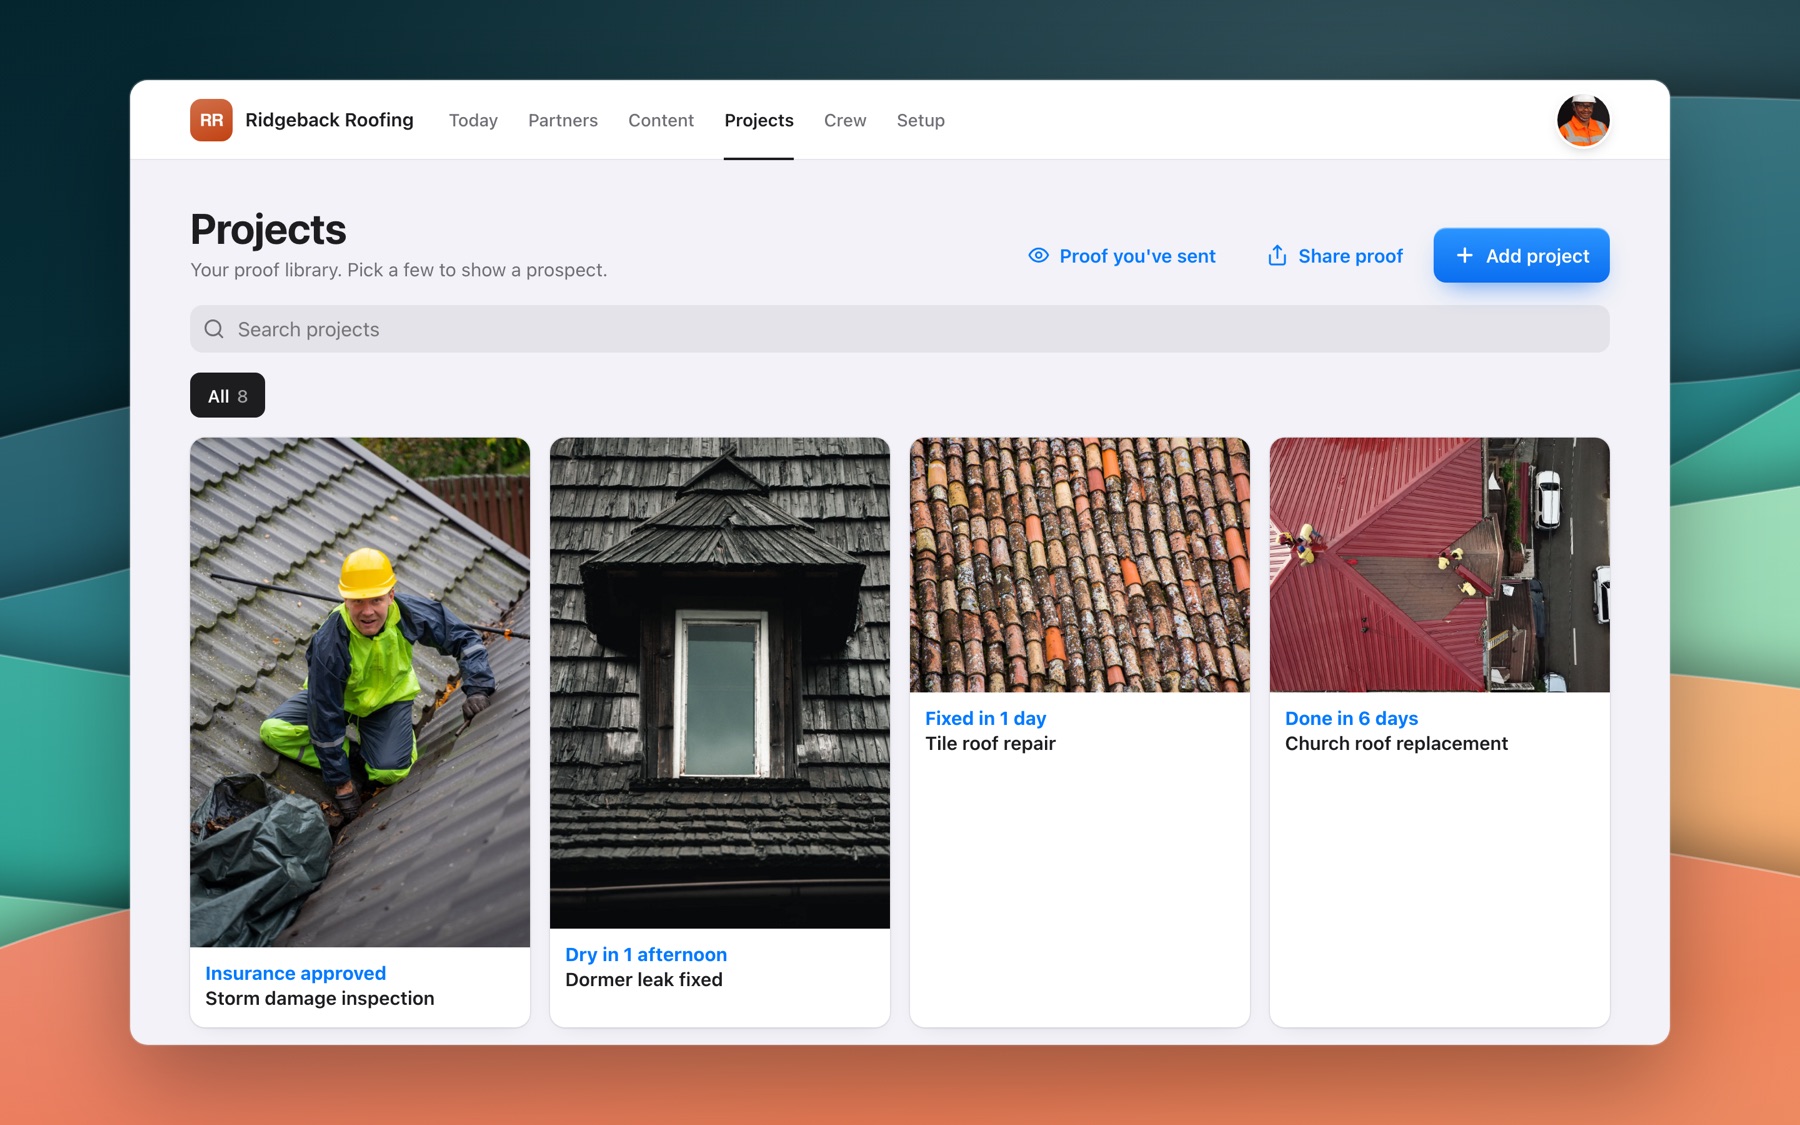The height and width of the screenshot is (1125, 1800).
Task: View Proof you've sent
Action: click(1122, 256)
